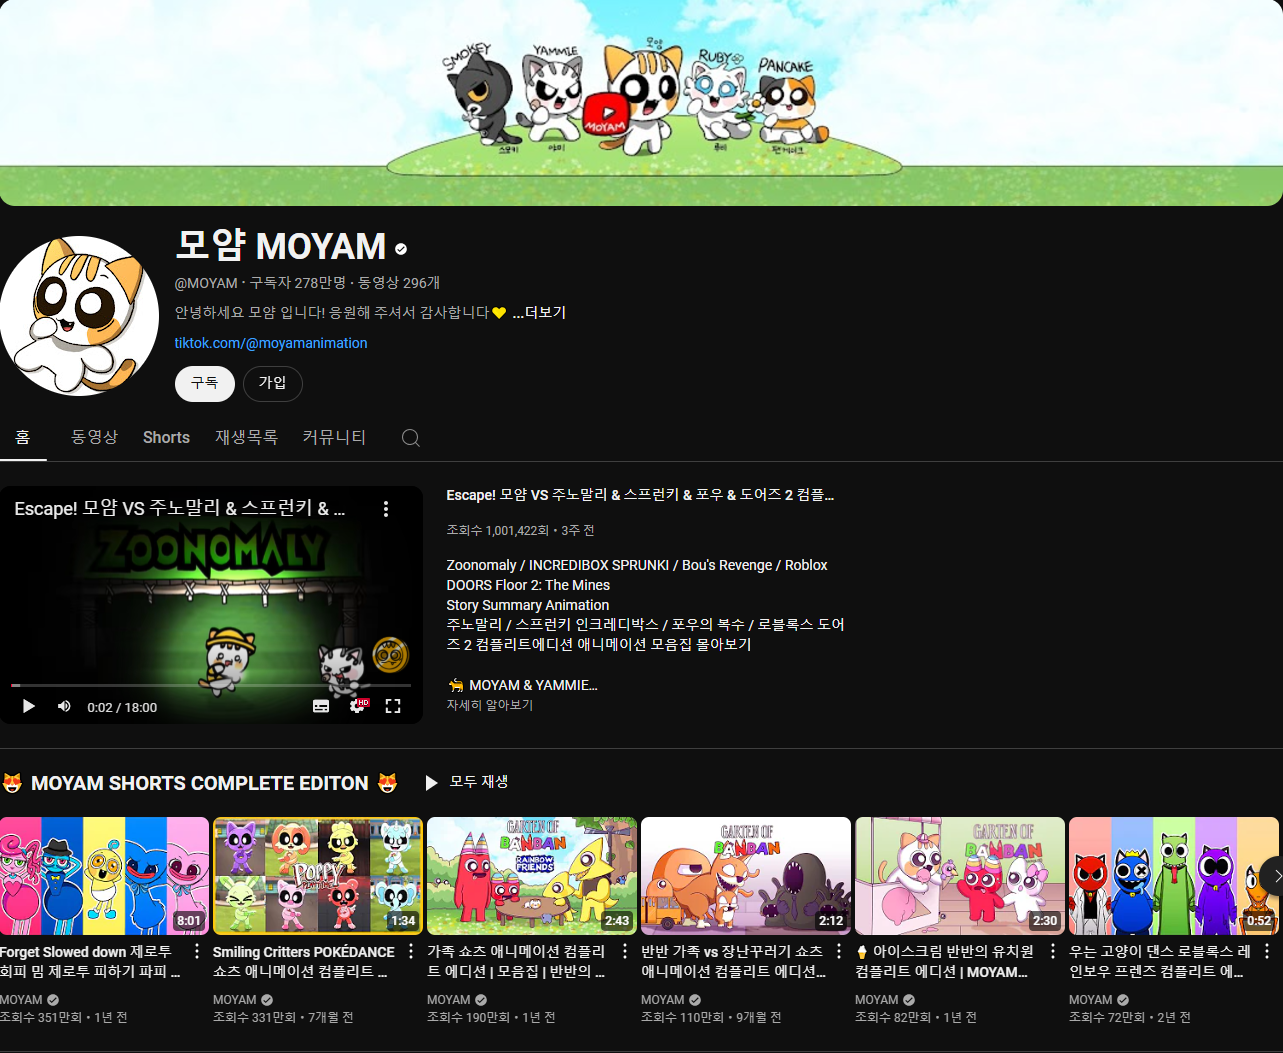The height and width of the screenshot is (1053, 1283).
Task: Click MOYAM channel name under 가족 쇼츠
Action: [x=449, y=999]
